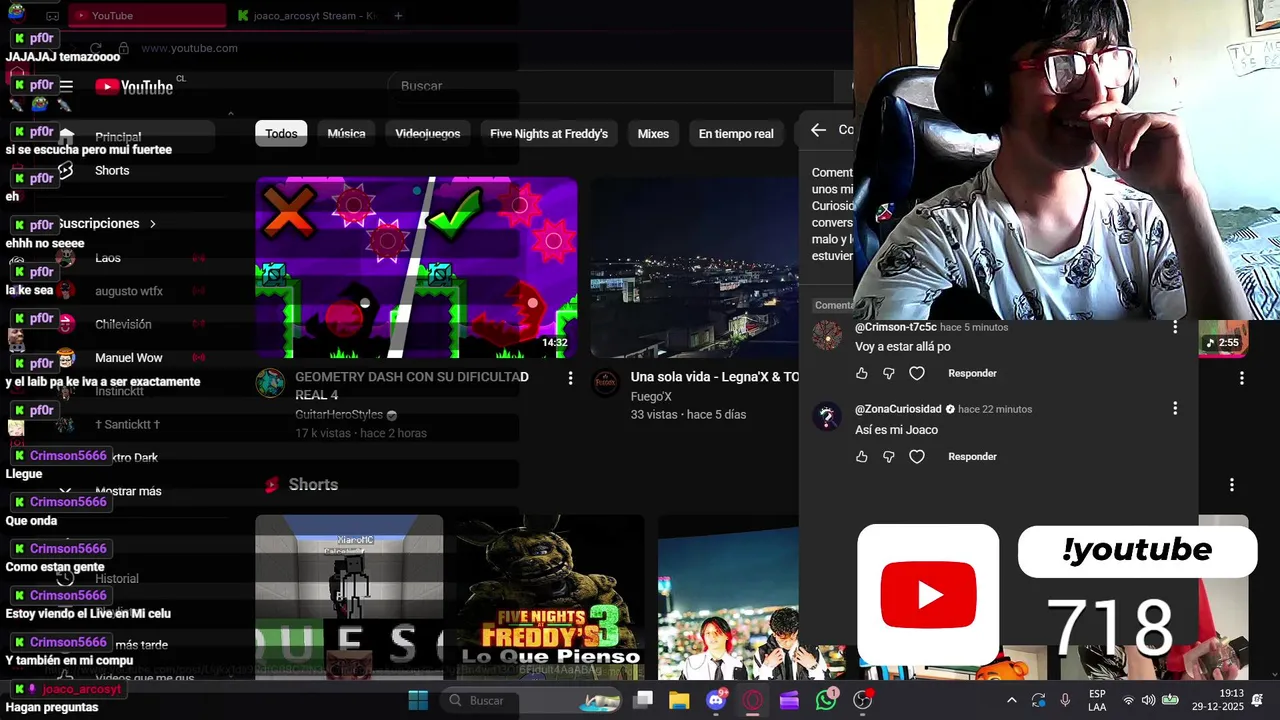Open the Windows Start menu
This screenshot has width=1280, height=720.
pos(418,700)
